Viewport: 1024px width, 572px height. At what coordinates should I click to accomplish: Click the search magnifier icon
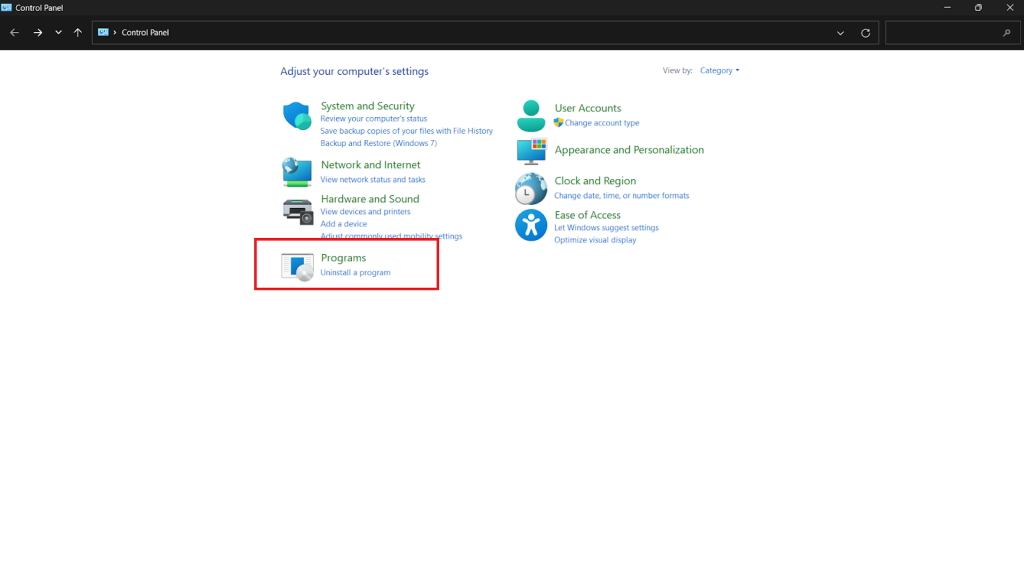click(x=1006, y=33)
